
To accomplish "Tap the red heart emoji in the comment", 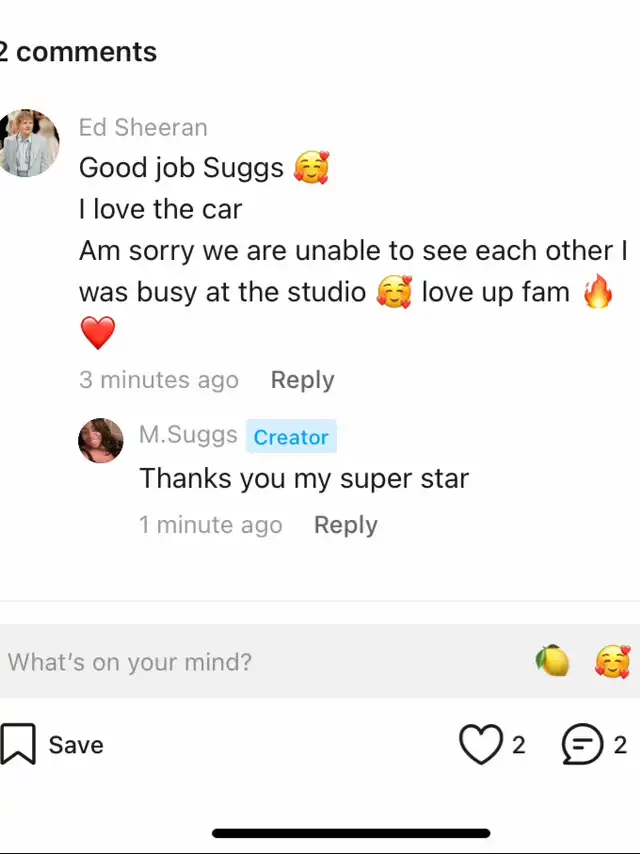I will point(97,333).
